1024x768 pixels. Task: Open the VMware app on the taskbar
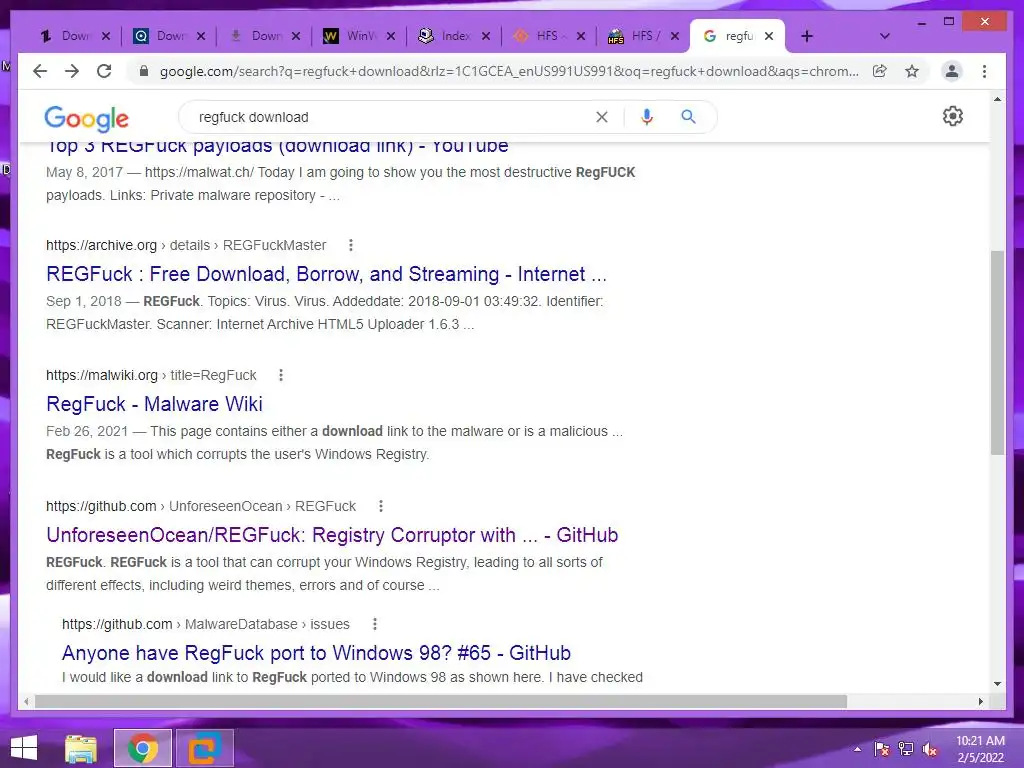205,748
